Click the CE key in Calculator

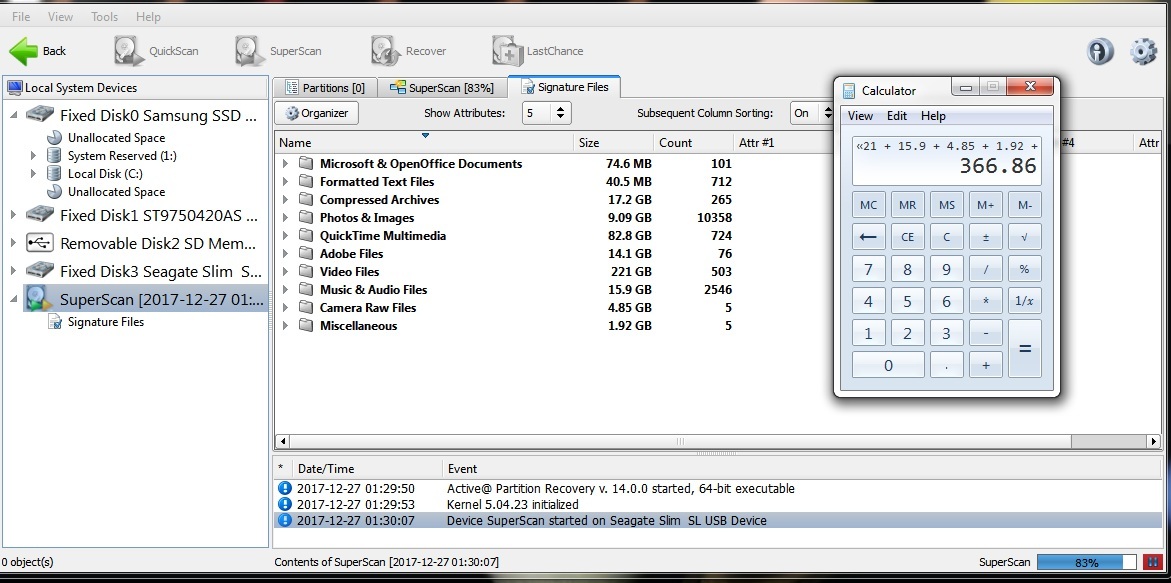(907, 237)
